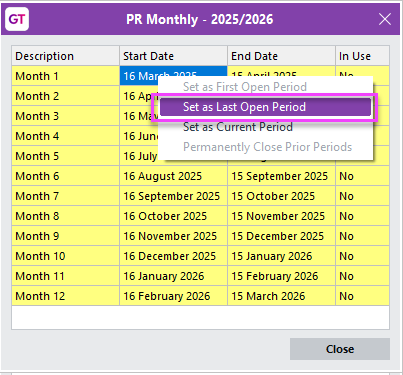Select the Month 6 row description
The image size is (403, 375).
(66, 176)
